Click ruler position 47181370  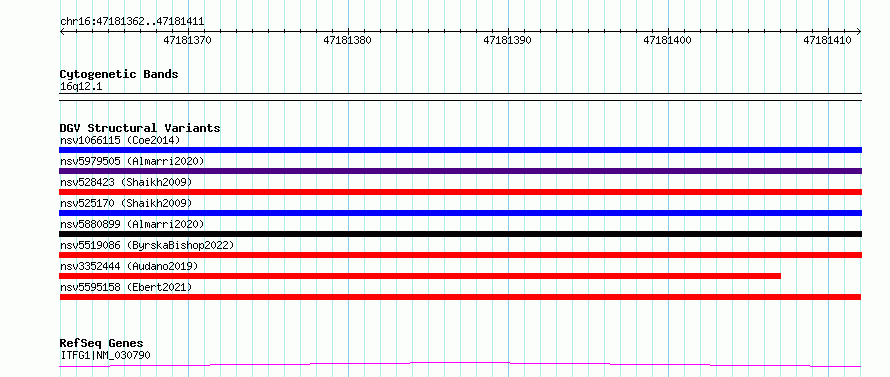[x=187, y=40]
